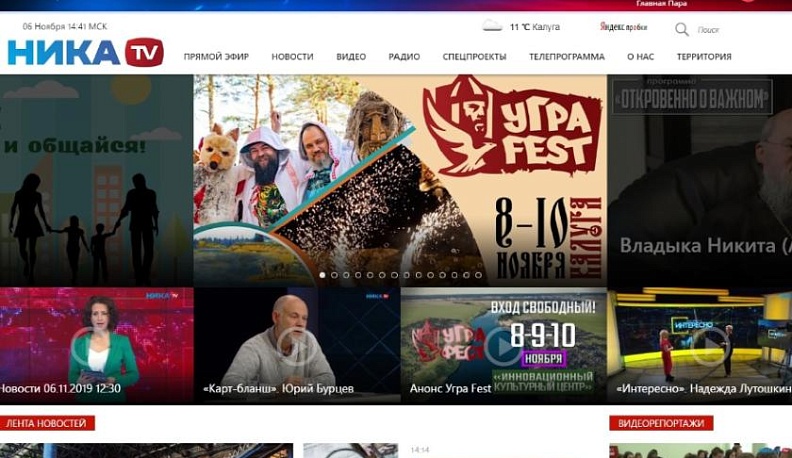Open the ПРЯМОЙ ЭФИР menu item
This screenshot has height=458, width=792.
216,57
